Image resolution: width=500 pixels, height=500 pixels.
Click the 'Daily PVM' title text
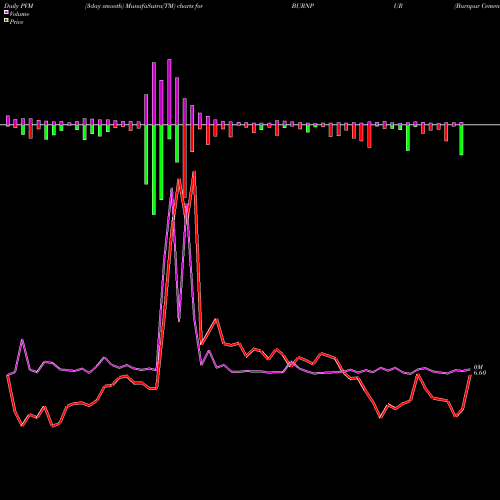(19, 6)
